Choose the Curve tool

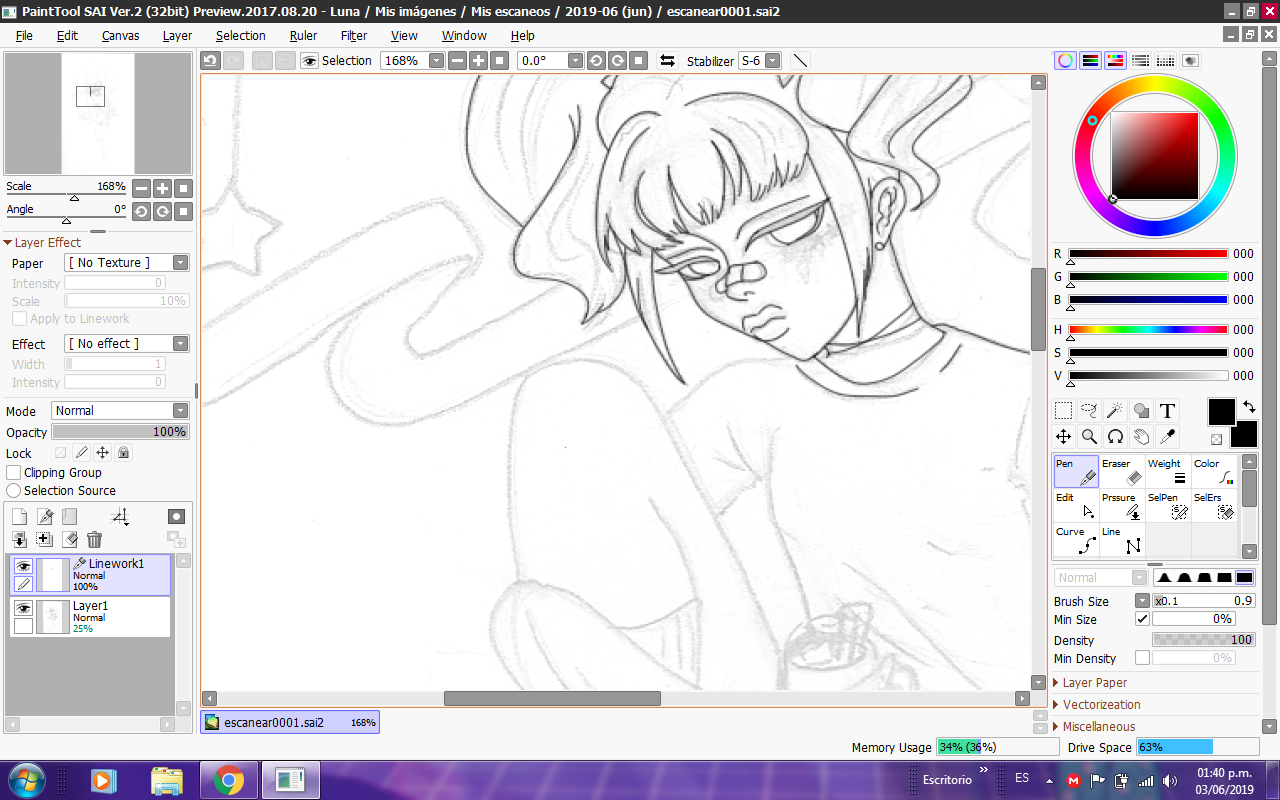pos(1076,540)
